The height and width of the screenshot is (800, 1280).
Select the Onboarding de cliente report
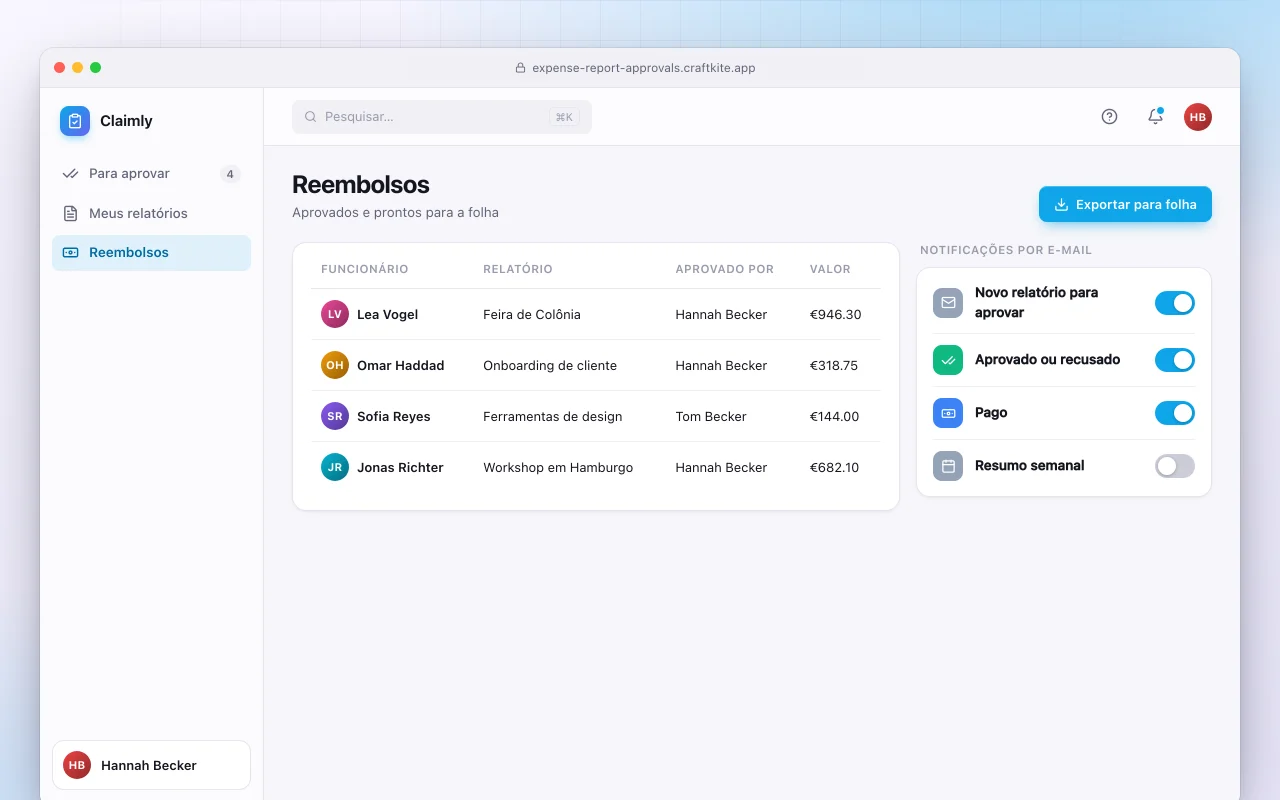pos(550,365)
